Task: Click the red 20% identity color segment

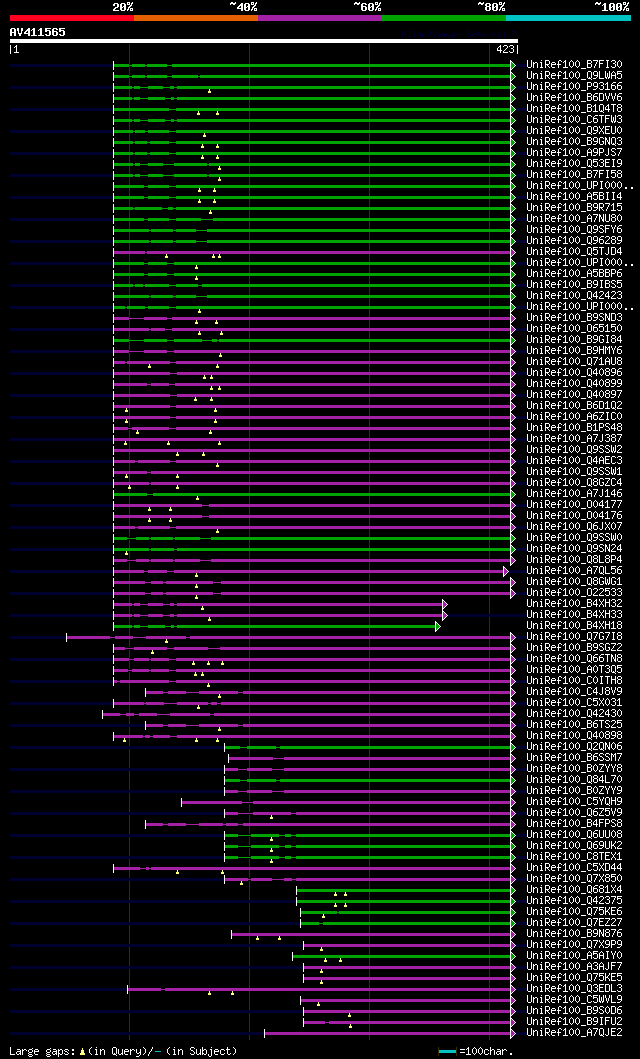Action: [72, 18]
